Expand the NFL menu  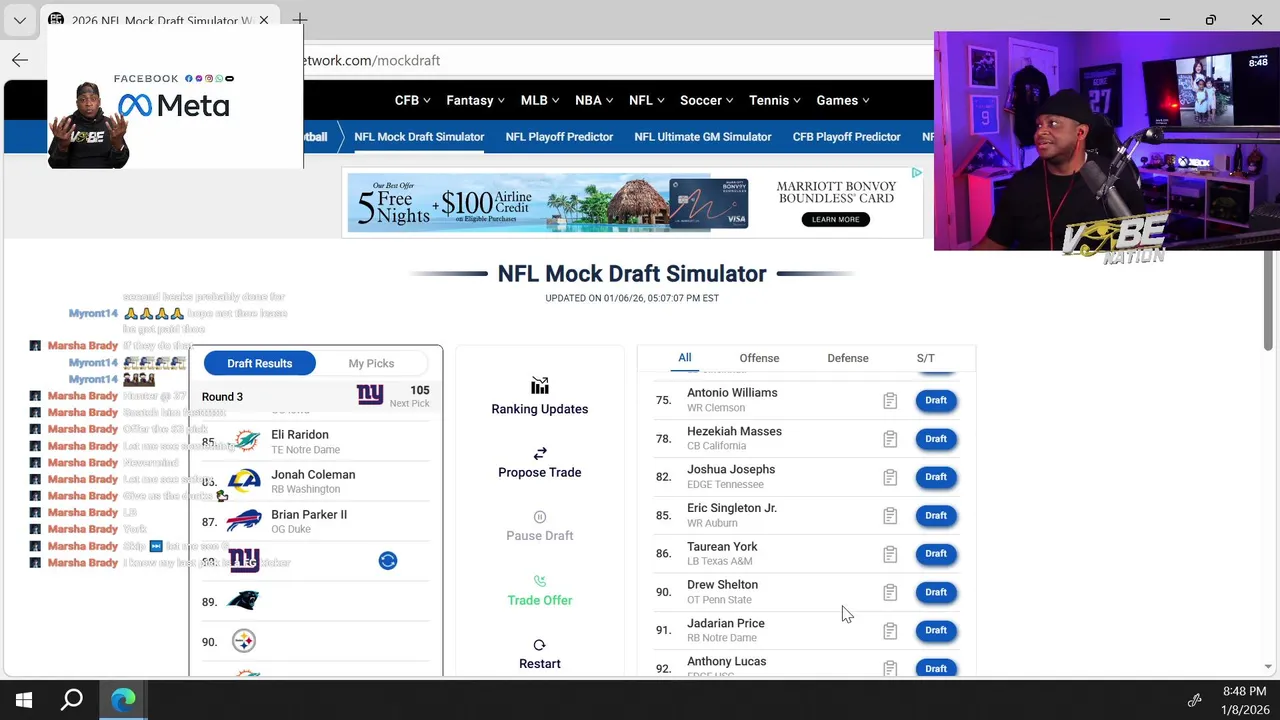646,100
